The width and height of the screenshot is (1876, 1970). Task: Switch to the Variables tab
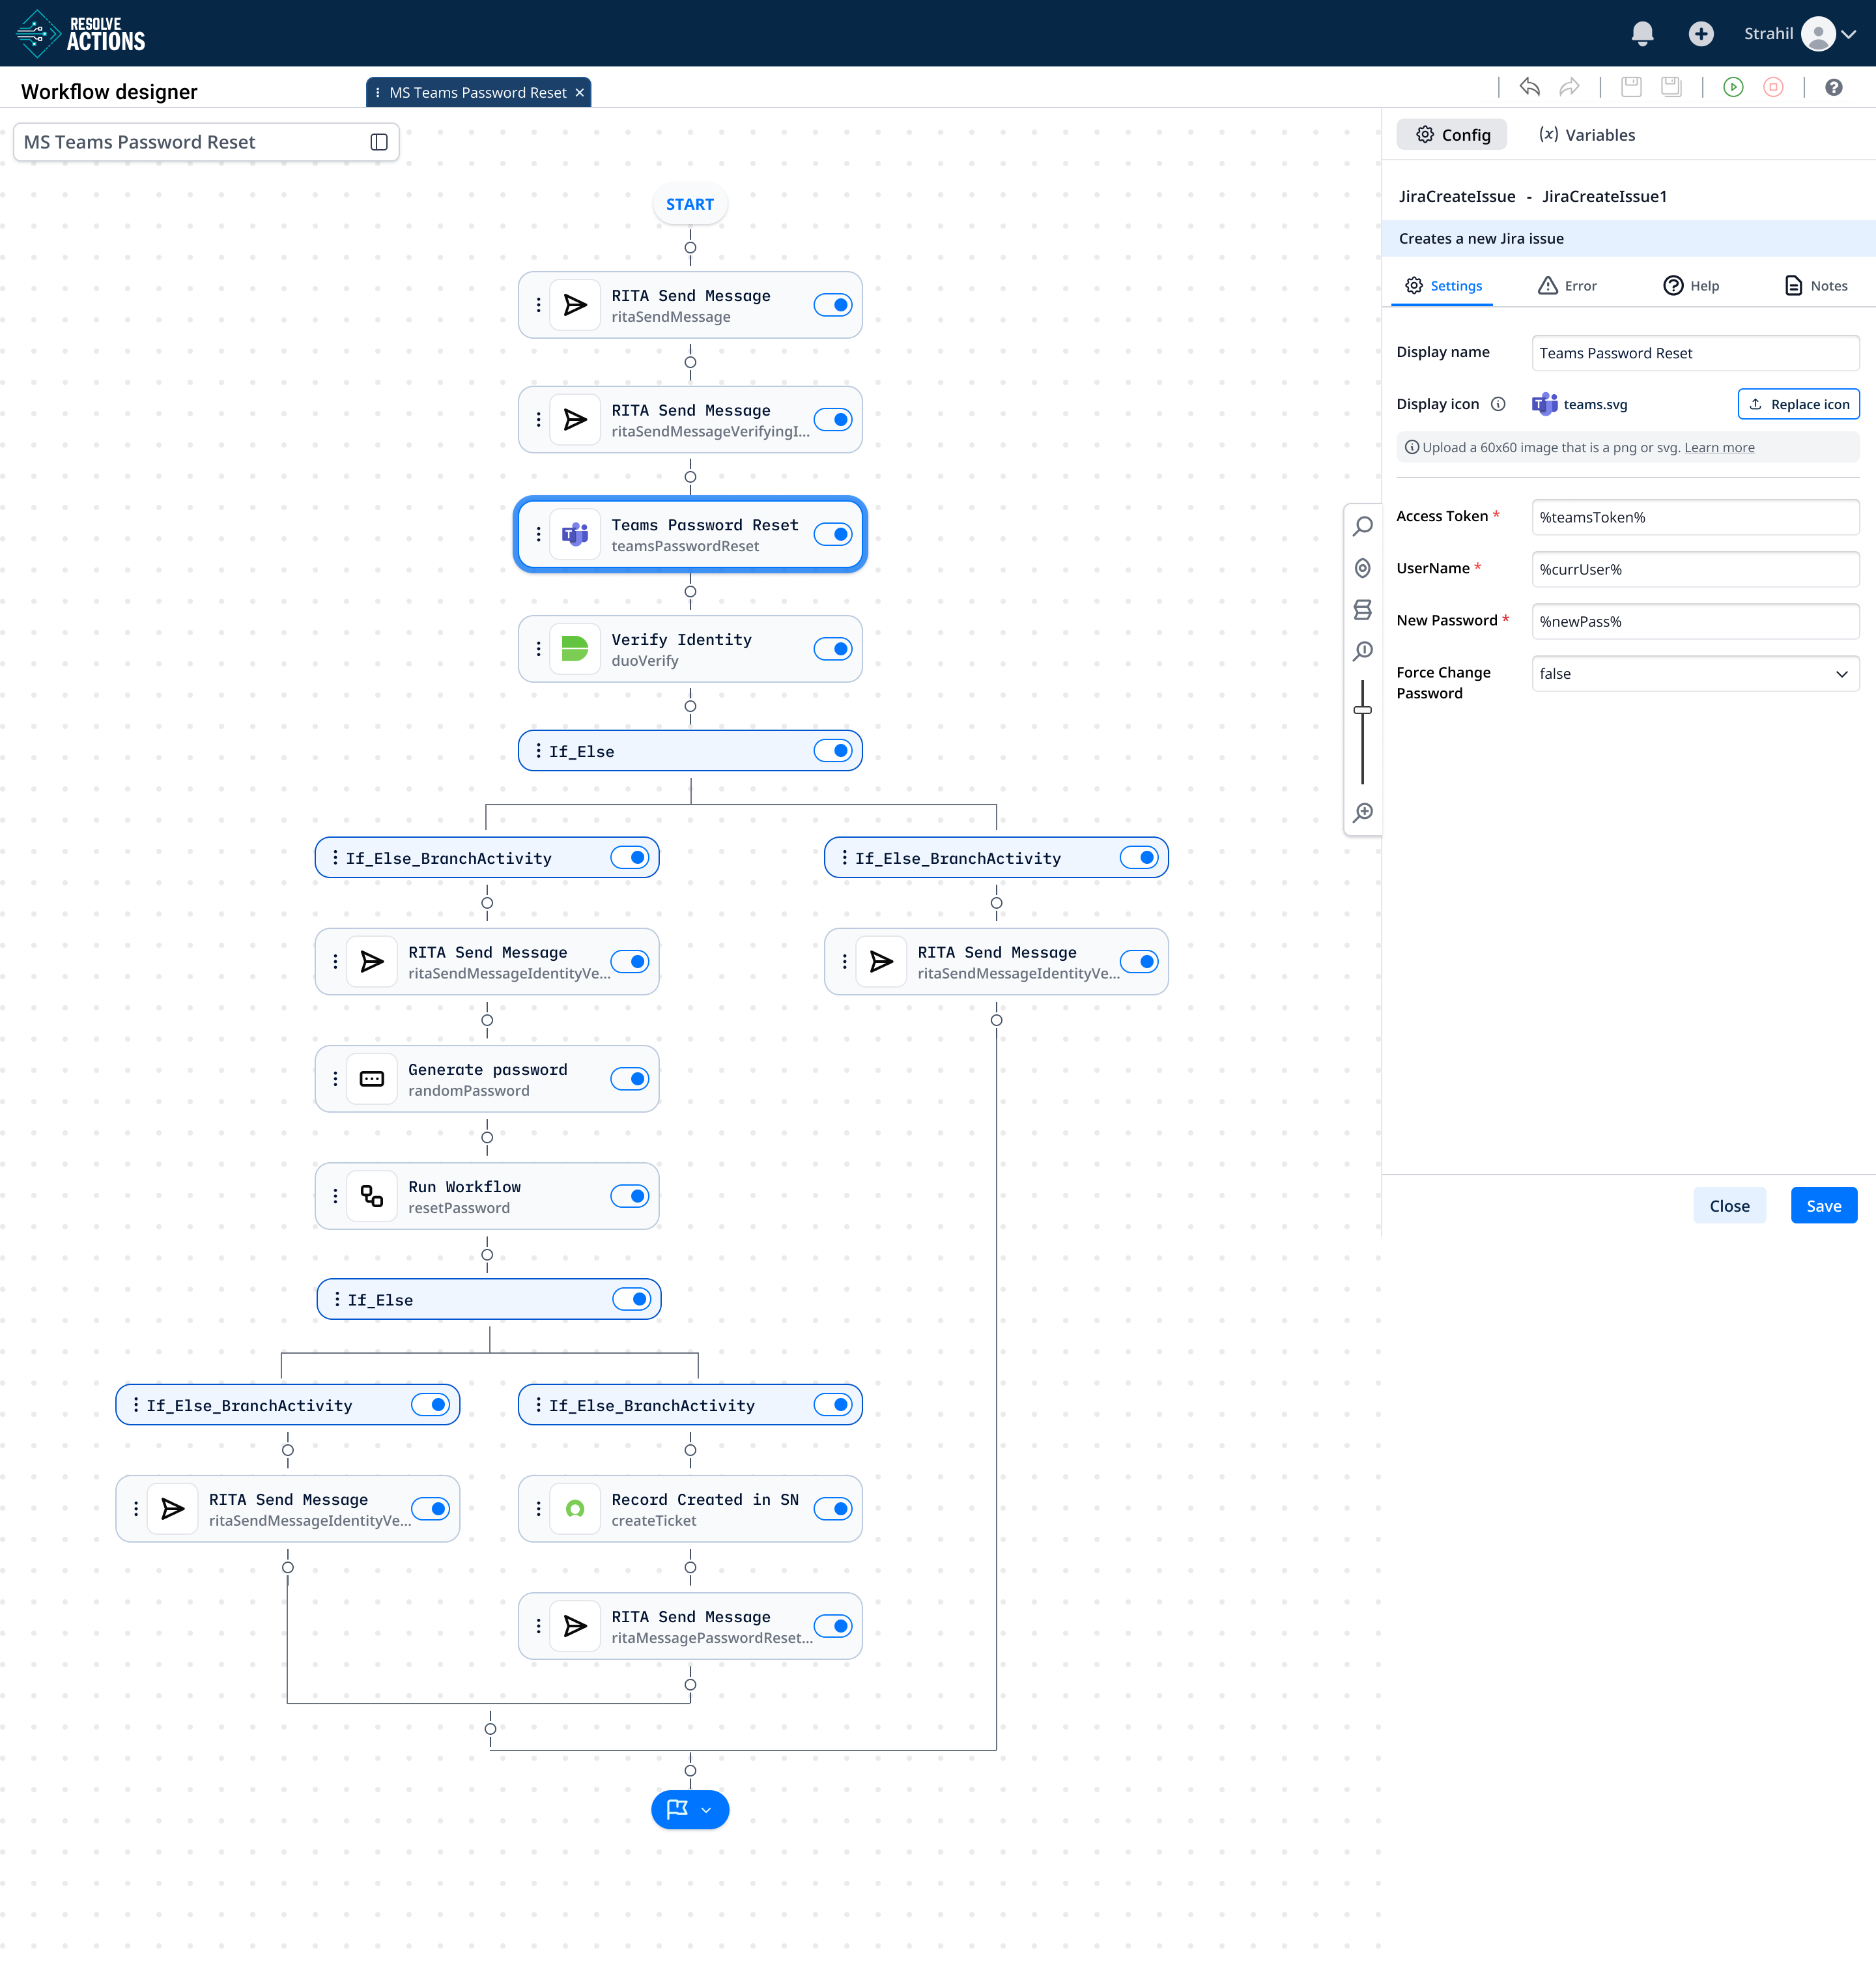click(x=1586, y=135)
